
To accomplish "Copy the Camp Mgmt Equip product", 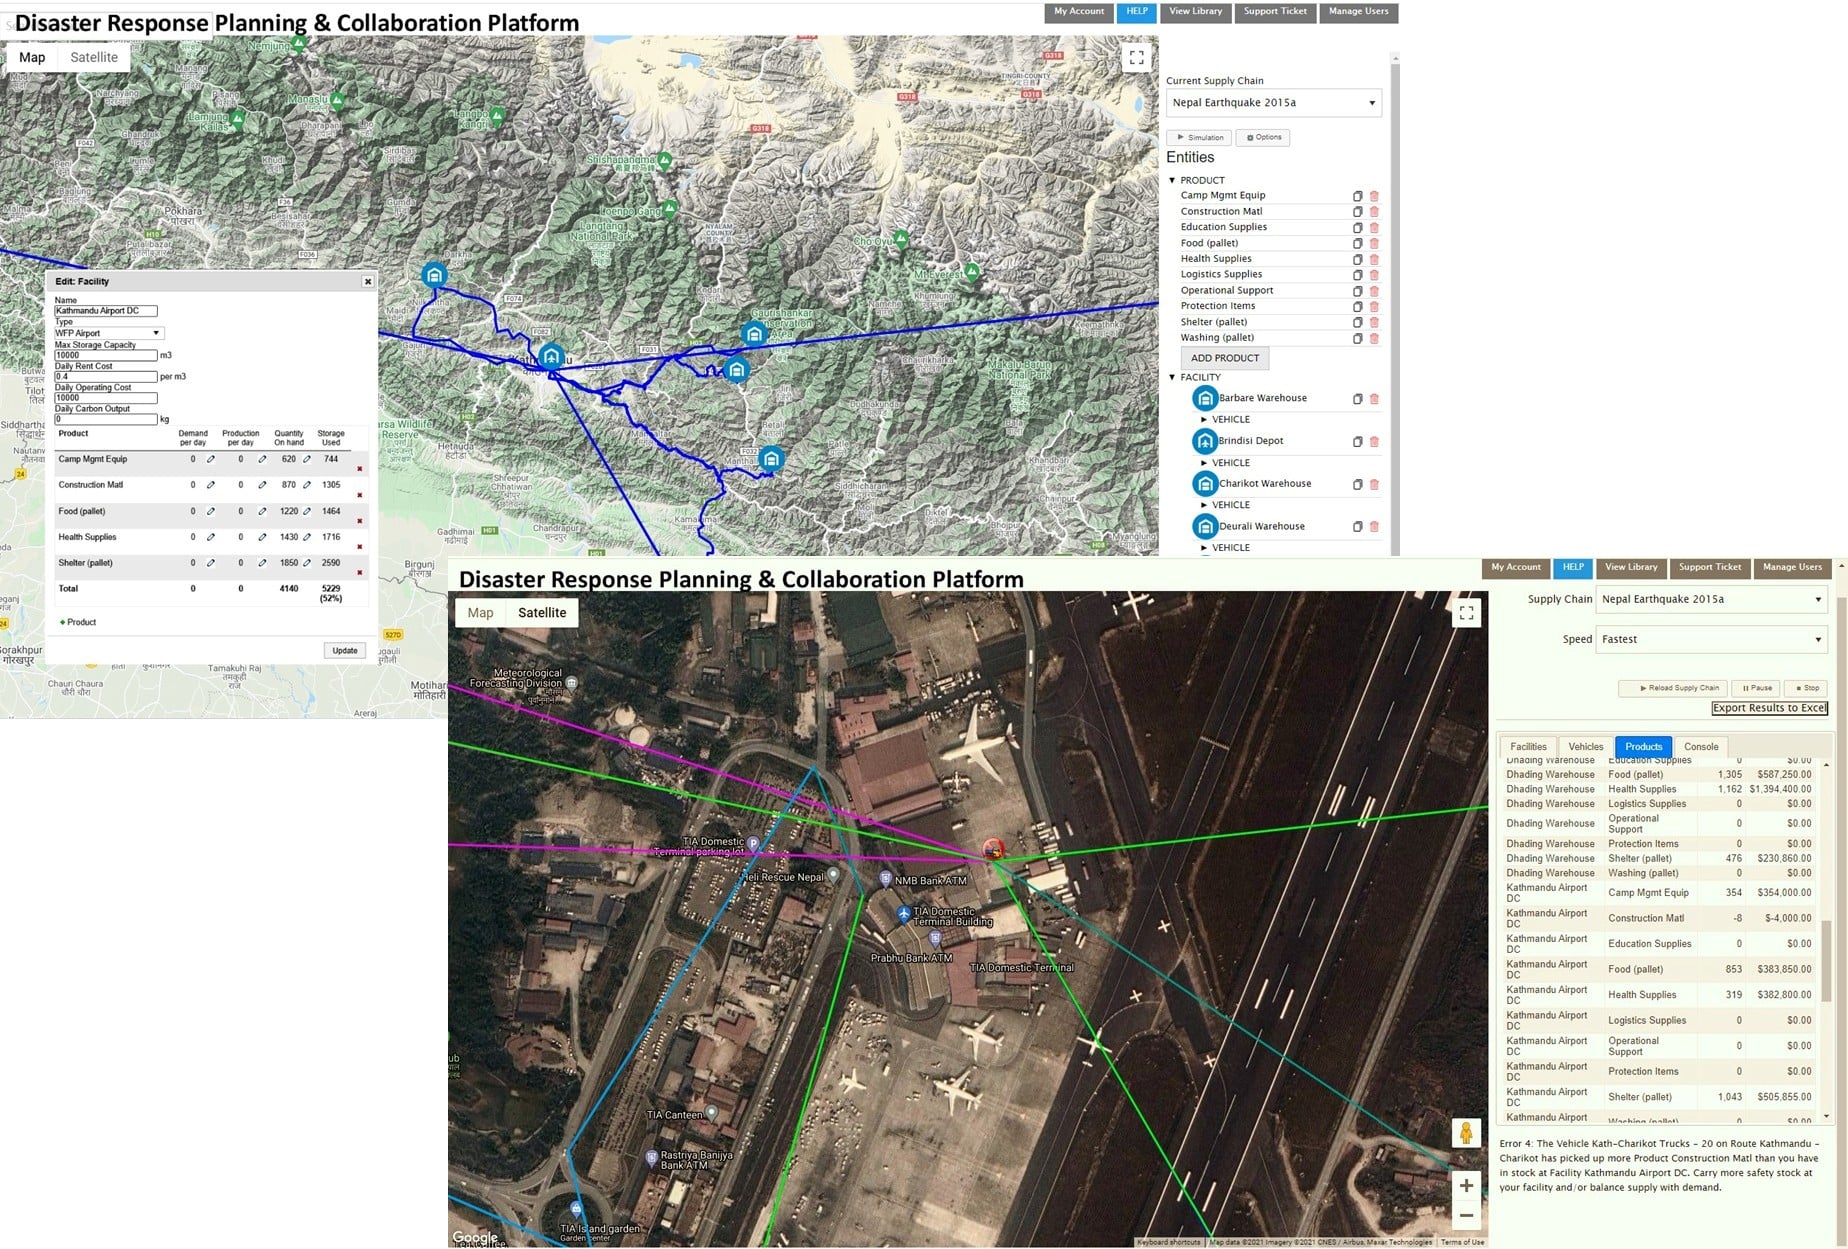I will click(x=1357, y=196).
